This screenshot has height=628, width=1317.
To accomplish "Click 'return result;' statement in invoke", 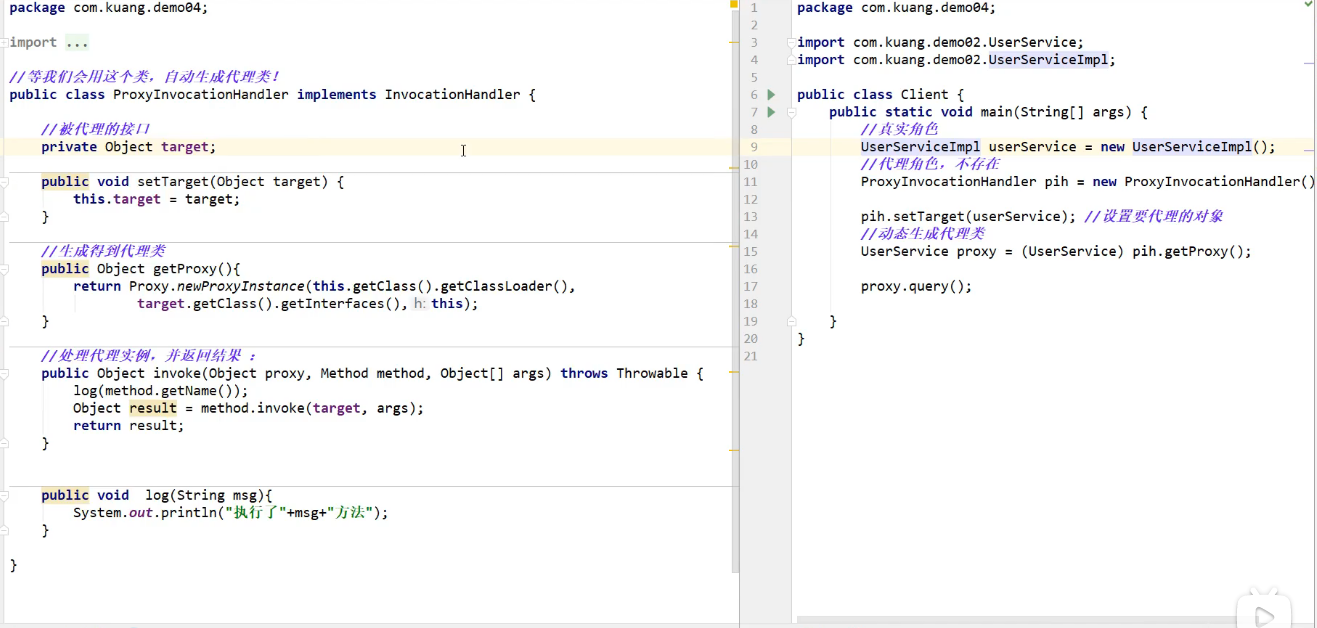I will [x=129, y=426].
